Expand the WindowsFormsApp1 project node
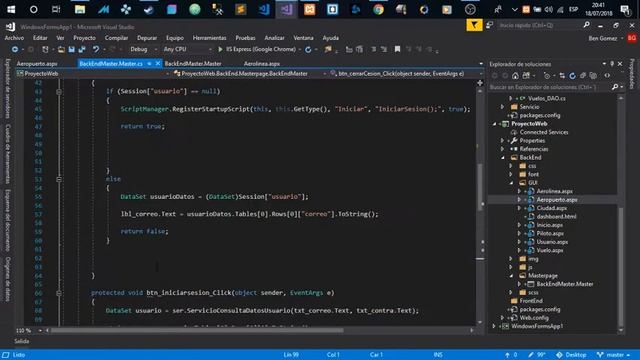The image size is (640, 360). 494,326
